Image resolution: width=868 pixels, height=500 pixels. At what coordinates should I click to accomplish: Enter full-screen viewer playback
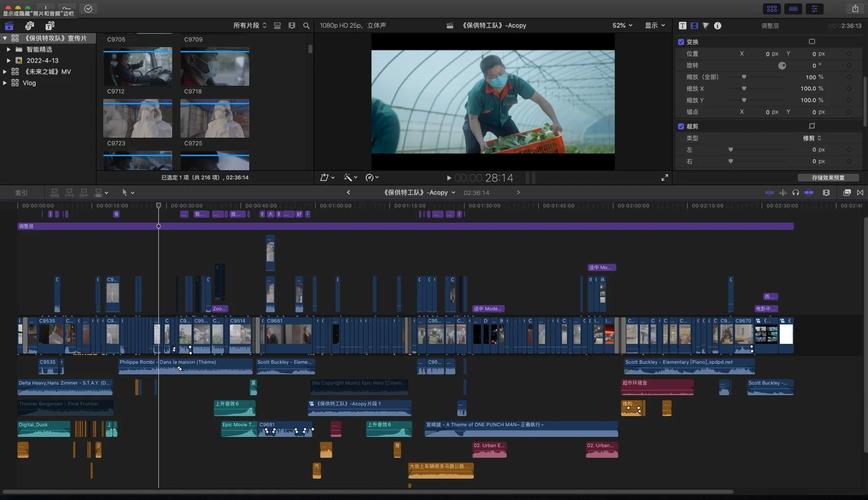(x=664, y=178)
